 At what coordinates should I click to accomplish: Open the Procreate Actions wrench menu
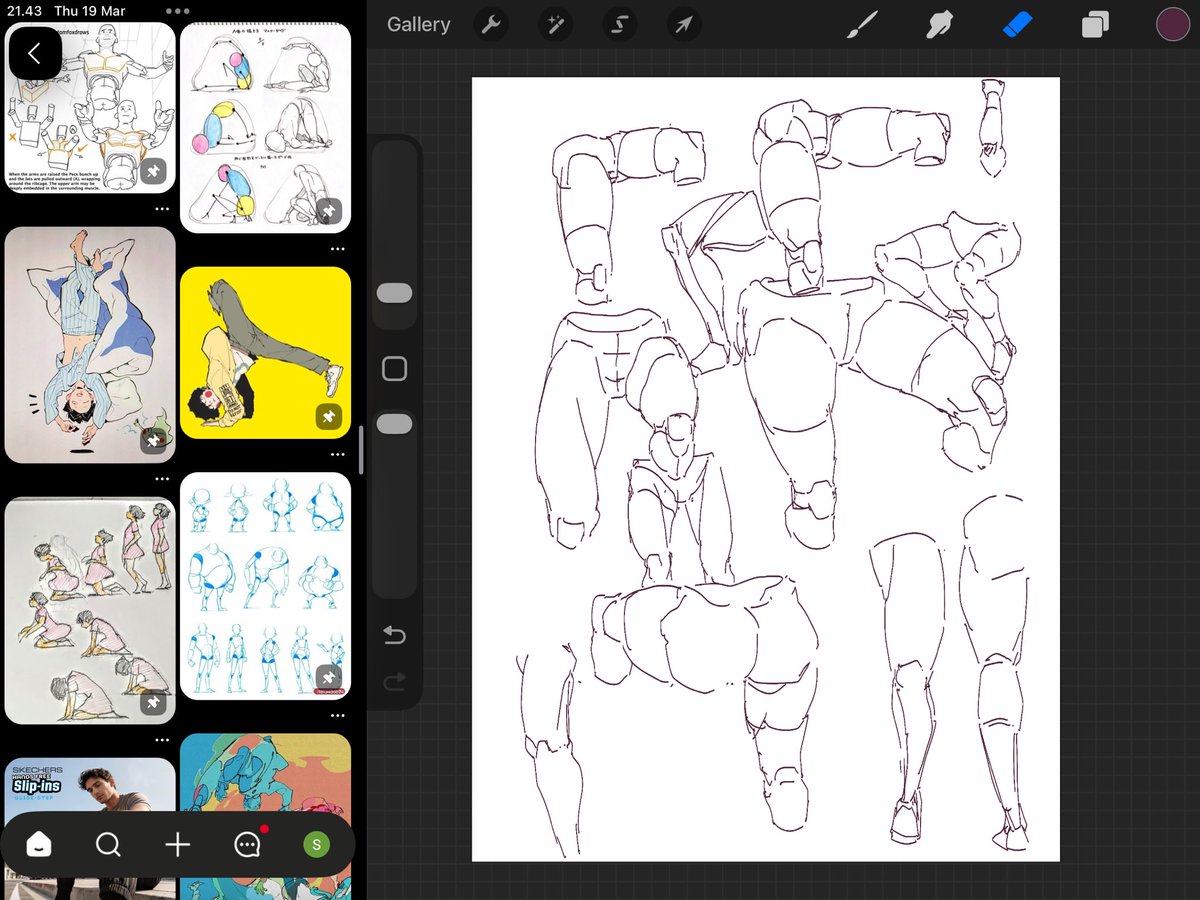click(x=490, y=25)
